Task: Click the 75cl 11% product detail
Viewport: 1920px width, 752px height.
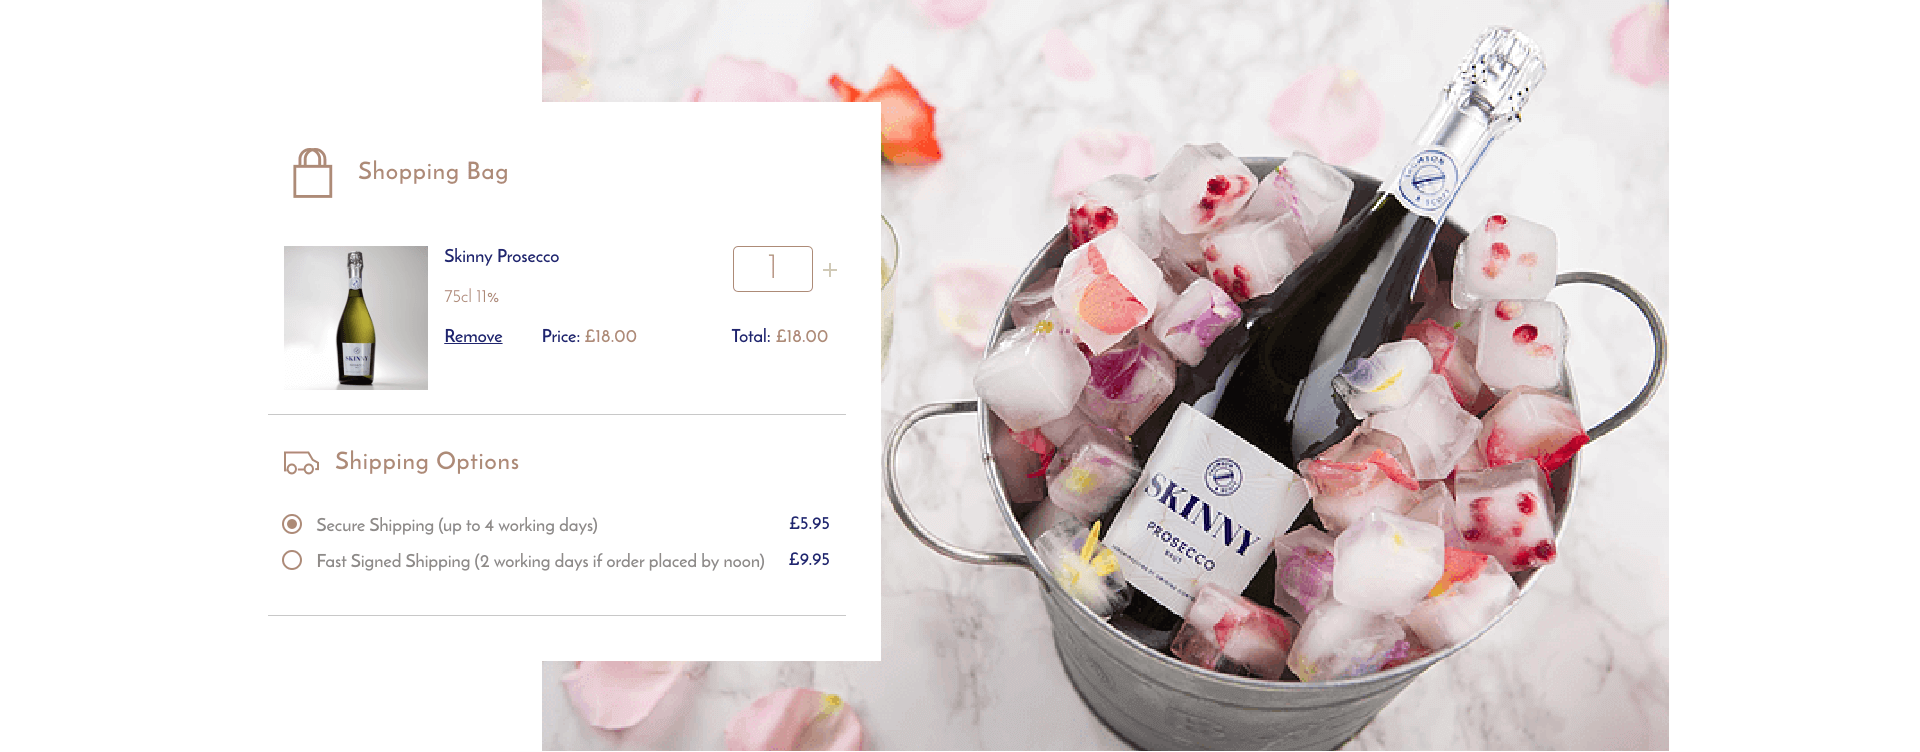Action: coord(471,296)
